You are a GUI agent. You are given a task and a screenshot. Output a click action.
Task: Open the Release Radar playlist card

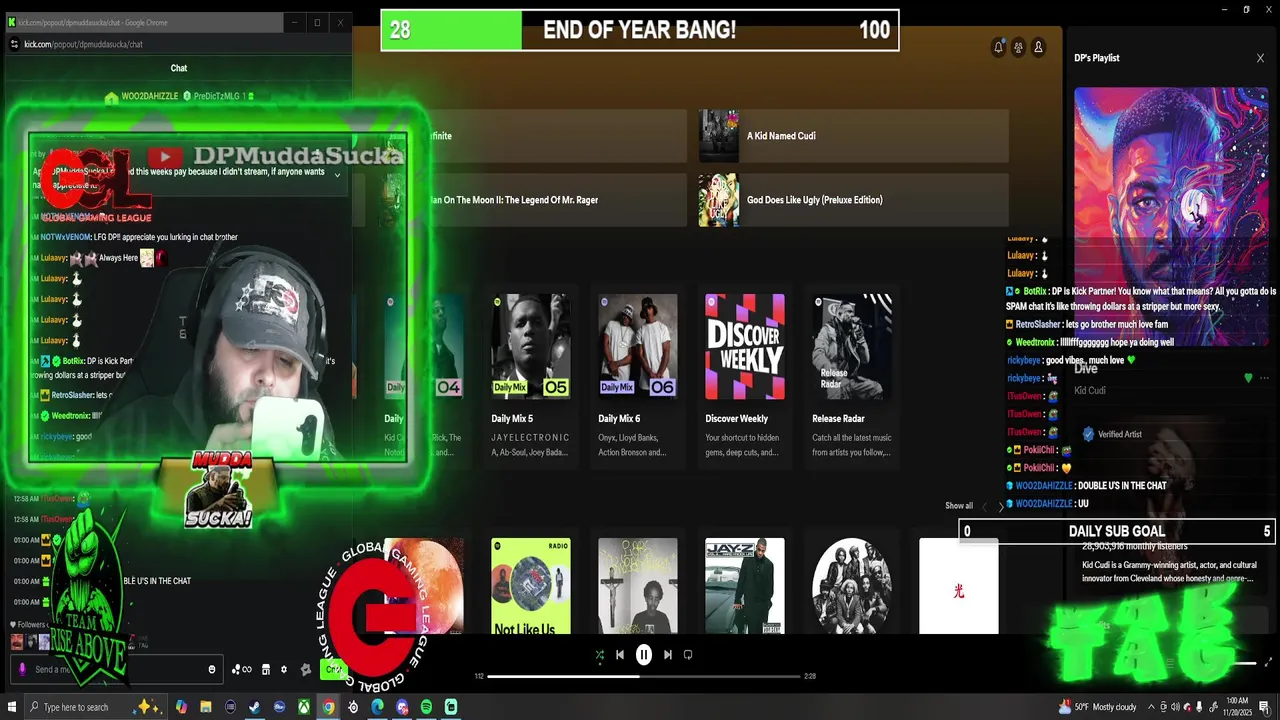852,376
